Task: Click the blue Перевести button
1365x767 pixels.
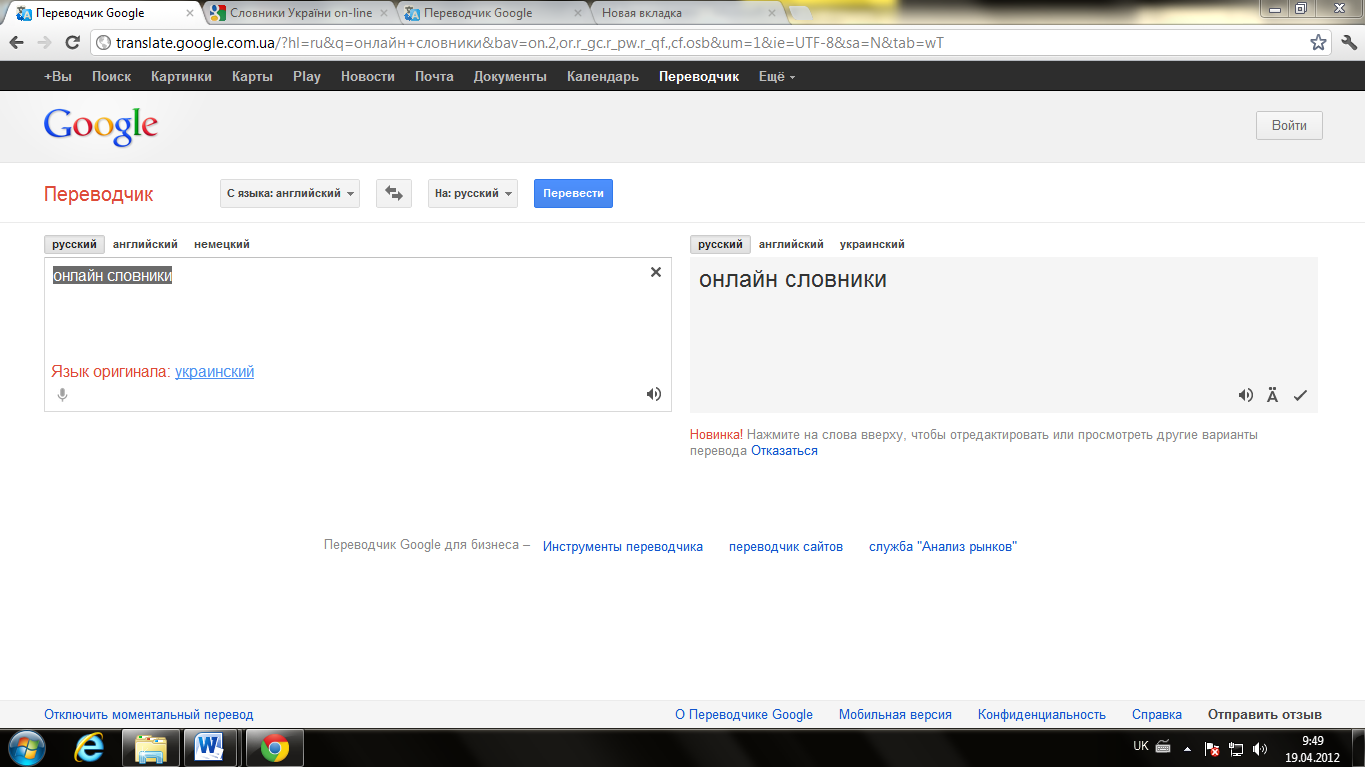Action: coord(573,193)
